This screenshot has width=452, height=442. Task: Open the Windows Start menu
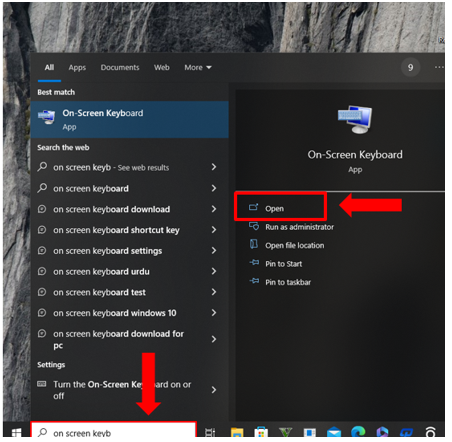(17, 432)
